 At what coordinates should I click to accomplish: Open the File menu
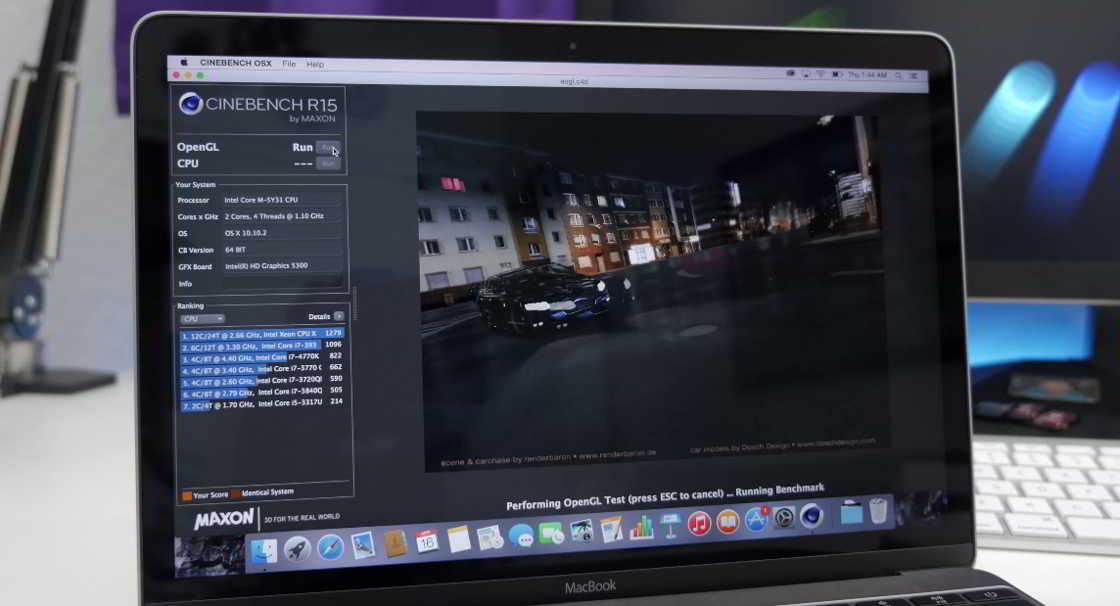(x=289, y=64)
